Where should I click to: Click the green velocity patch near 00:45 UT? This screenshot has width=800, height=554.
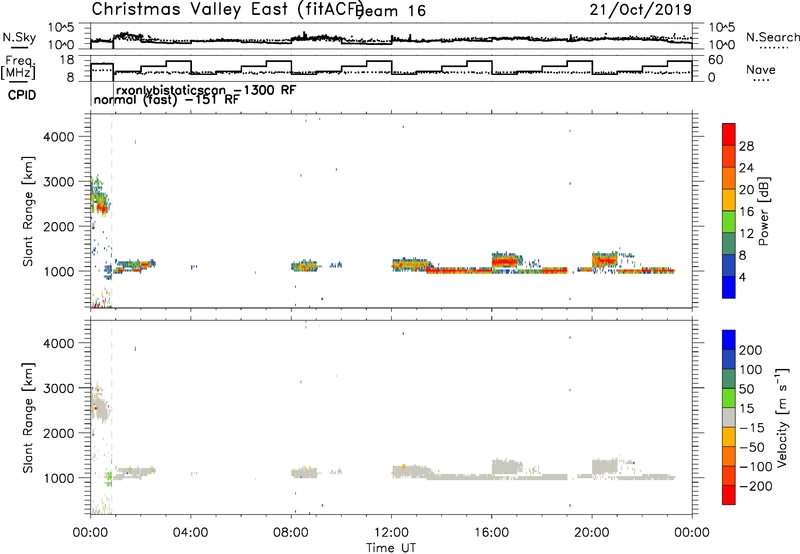point(109,477)
